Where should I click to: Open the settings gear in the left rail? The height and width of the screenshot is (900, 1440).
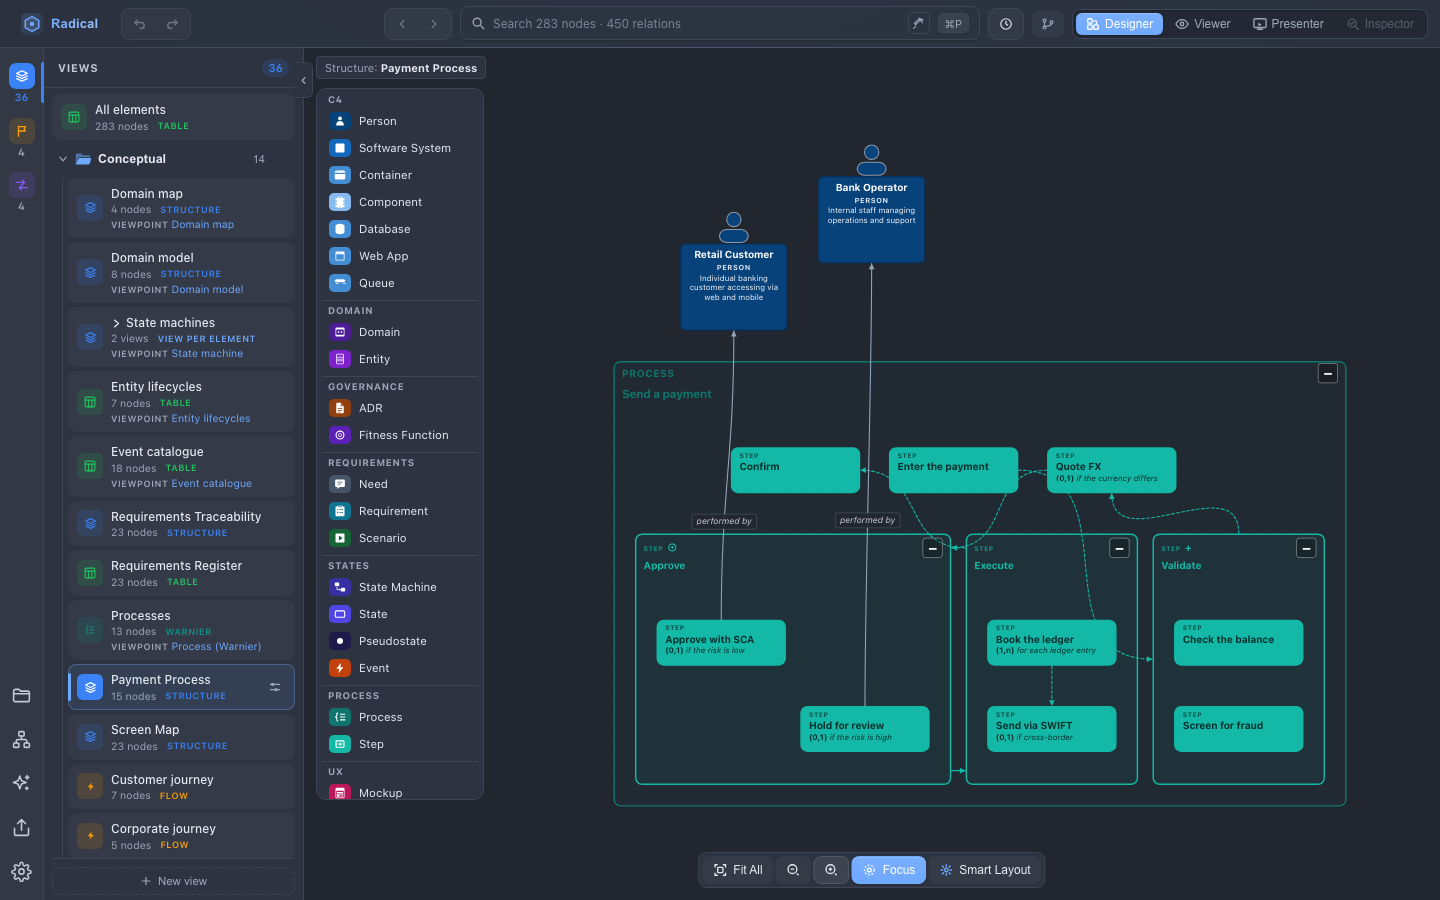[21, 872]
